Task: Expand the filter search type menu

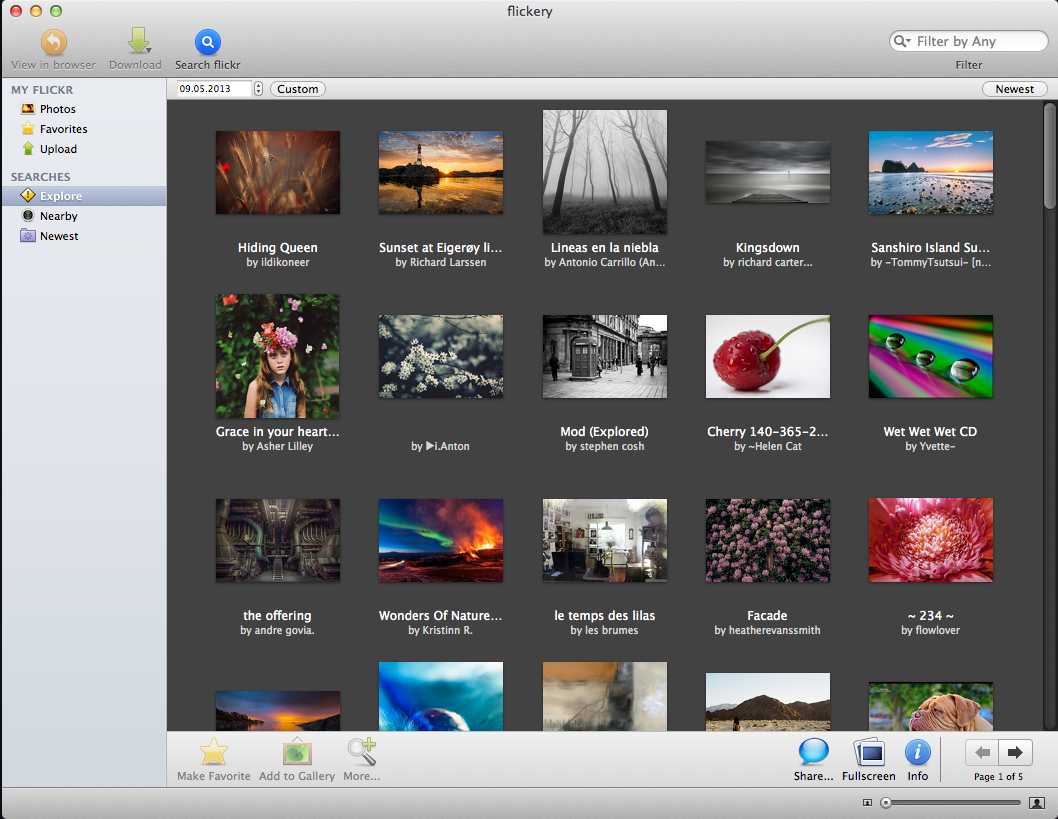Action: click(x=903, y=42)
